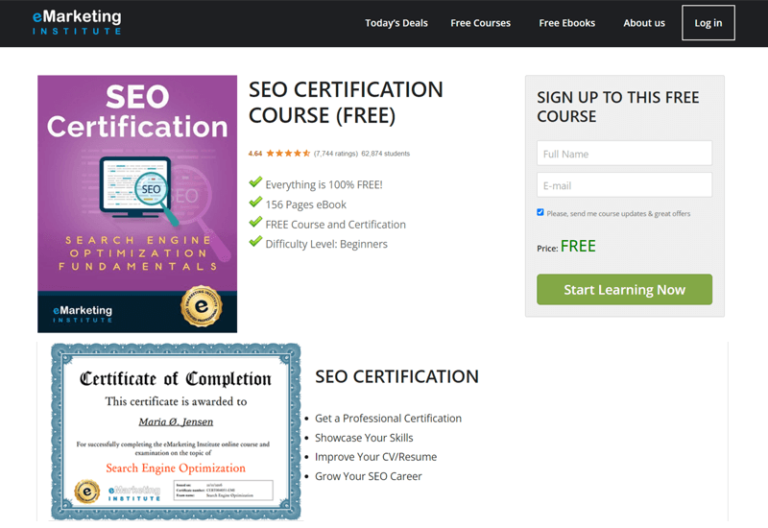Click the 4.64 rating number
Viewport: 768px width, 528px height.
[255, 153]
